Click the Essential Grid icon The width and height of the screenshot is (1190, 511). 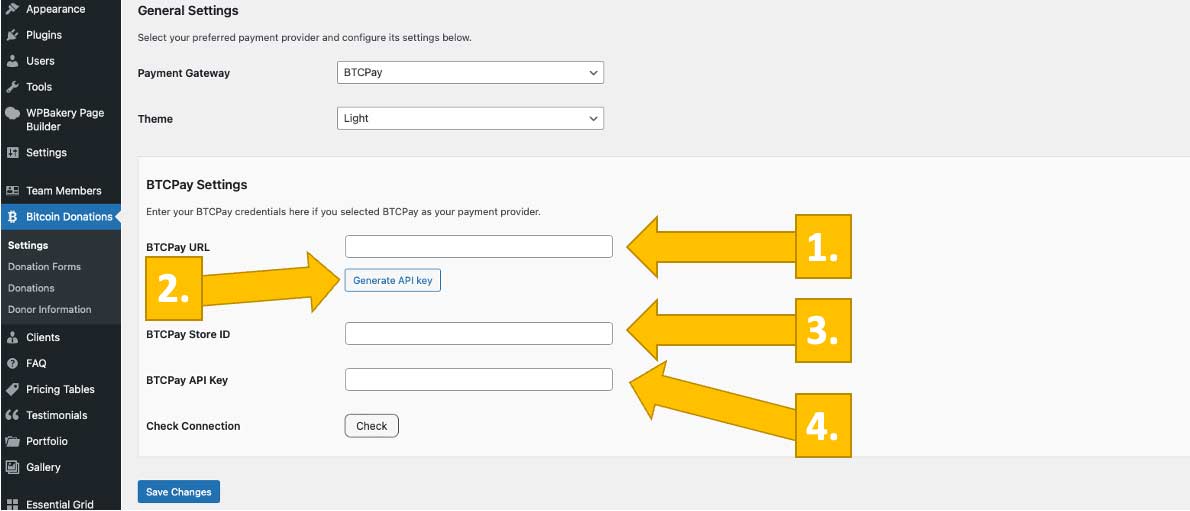click(12, 504)
